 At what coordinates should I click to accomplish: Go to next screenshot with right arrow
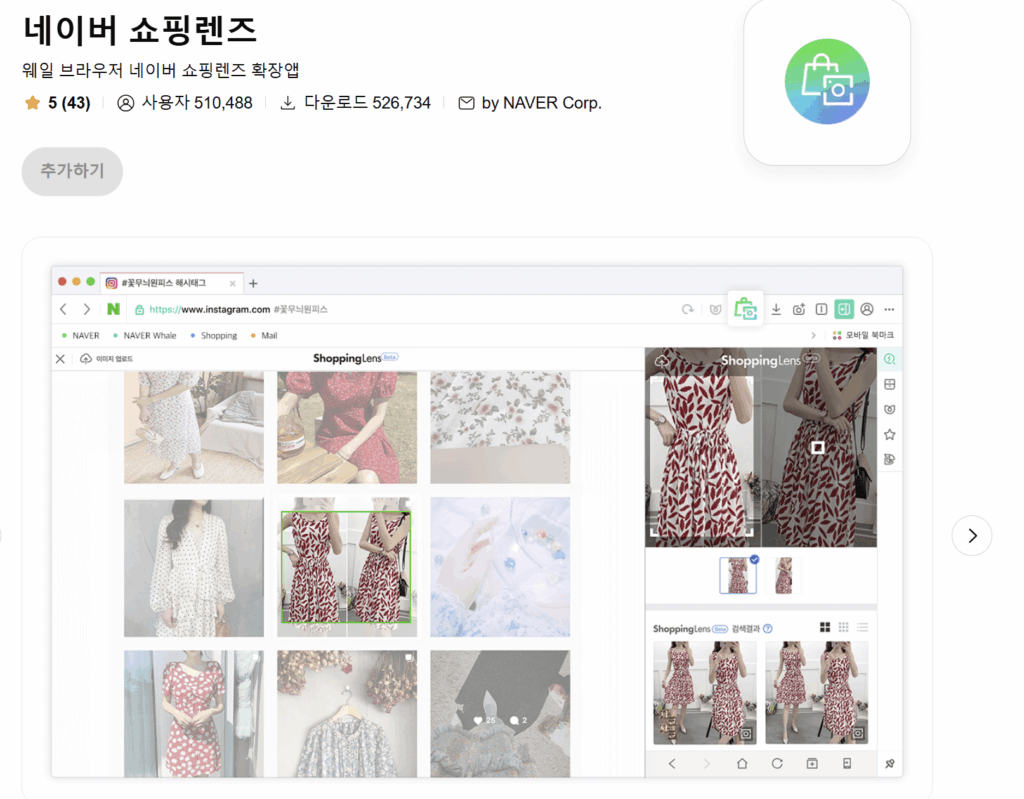(x=971, y=536)
